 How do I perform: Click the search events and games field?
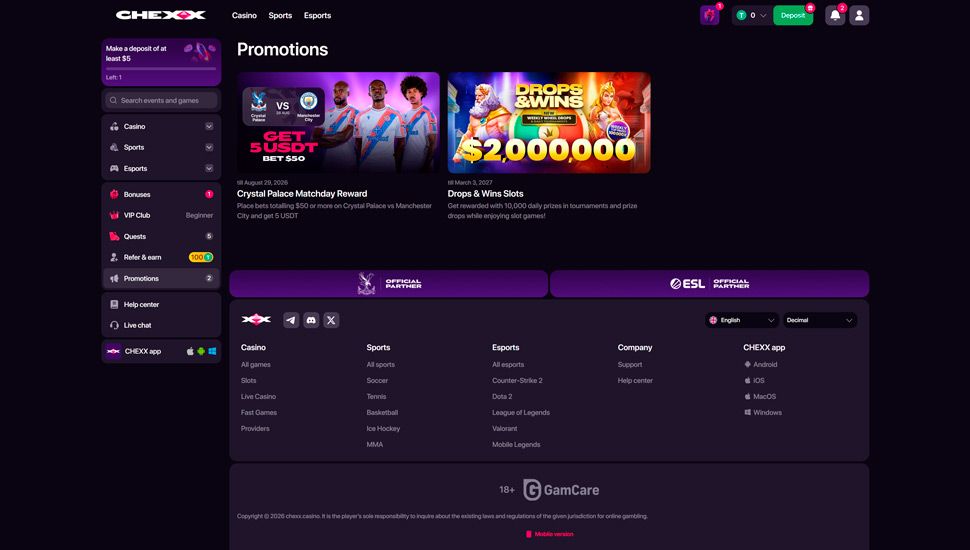tap(161, 100)
